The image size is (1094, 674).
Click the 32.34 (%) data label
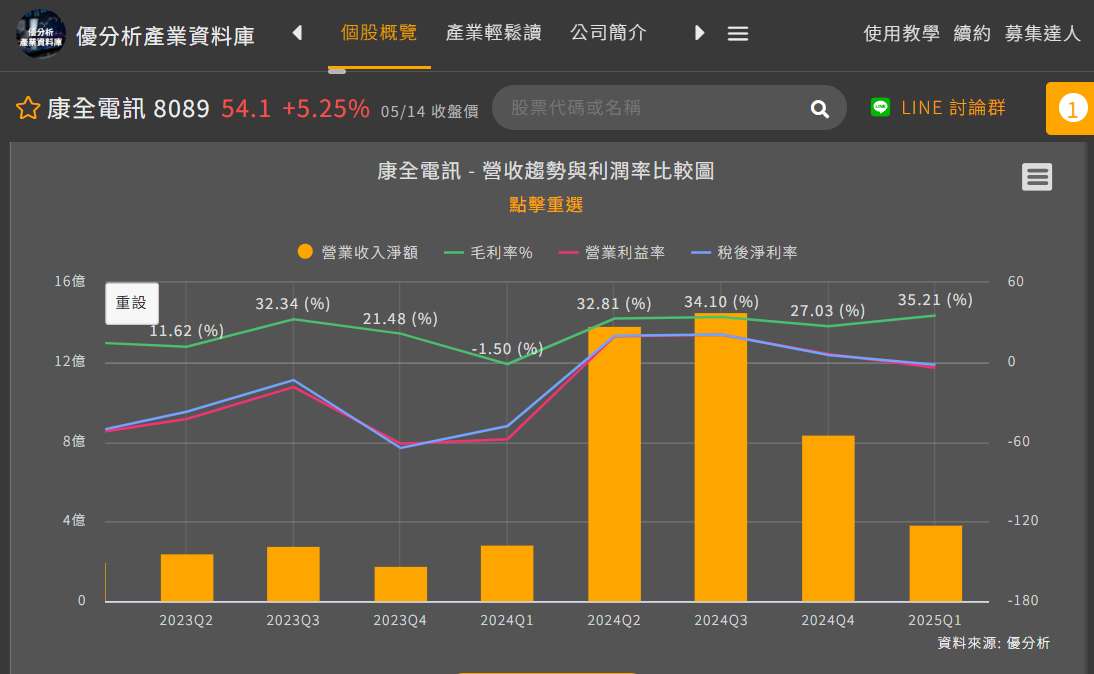tap(293, 304)
